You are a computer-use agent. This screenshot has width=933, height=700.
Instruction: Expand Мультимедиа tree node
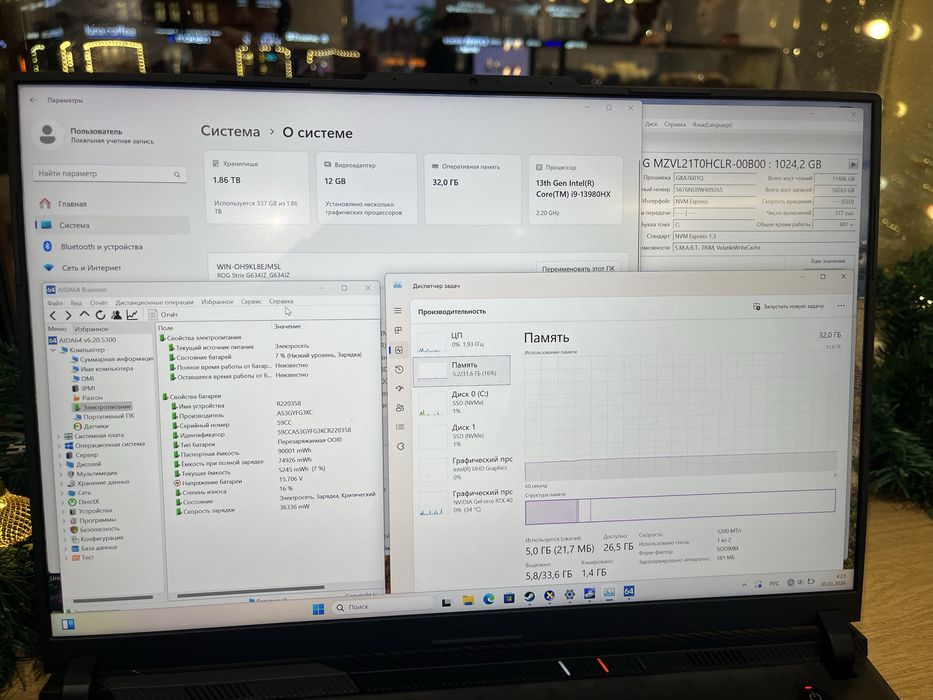(61, 474)
